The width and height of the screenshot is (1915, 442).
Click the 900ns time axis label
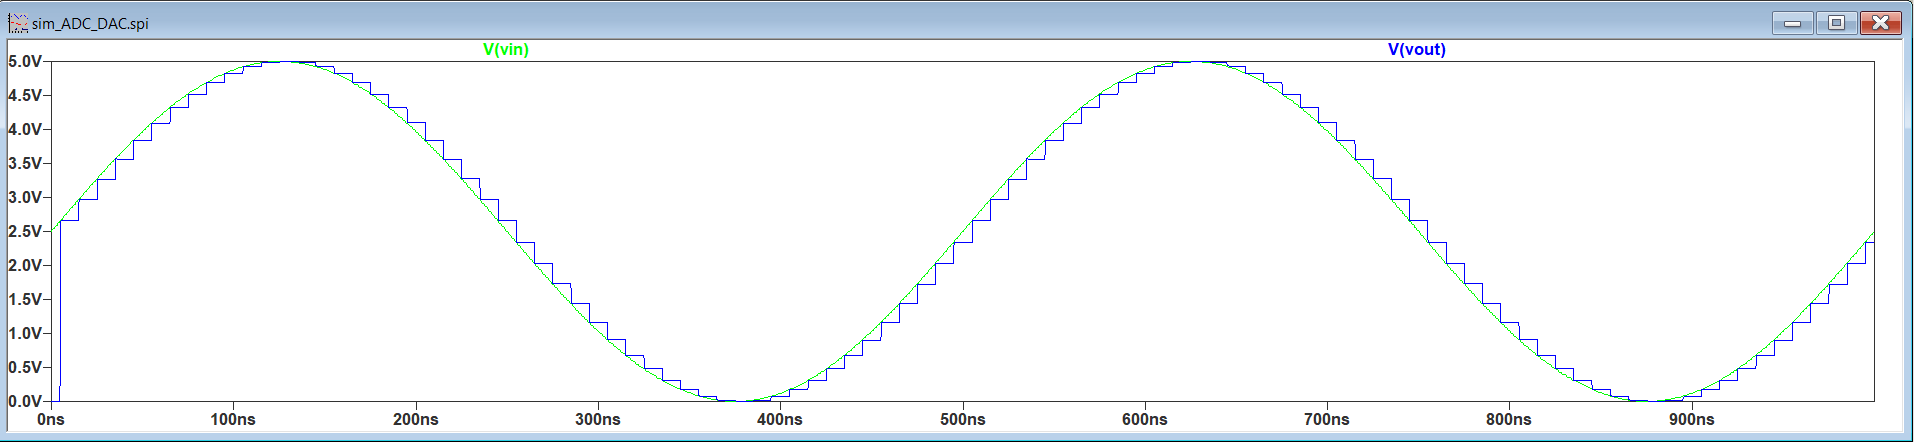coord(1692,420)
